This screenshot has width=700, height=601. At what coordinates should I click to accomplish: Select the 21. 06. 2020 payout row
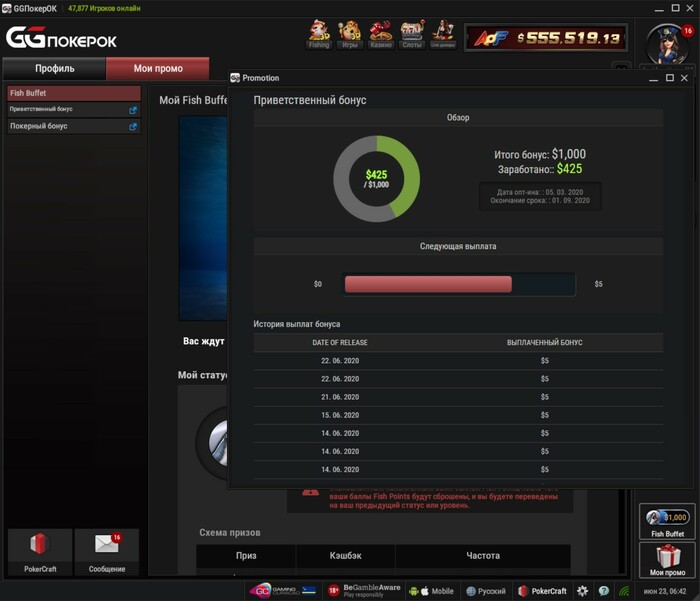(458, 397)
